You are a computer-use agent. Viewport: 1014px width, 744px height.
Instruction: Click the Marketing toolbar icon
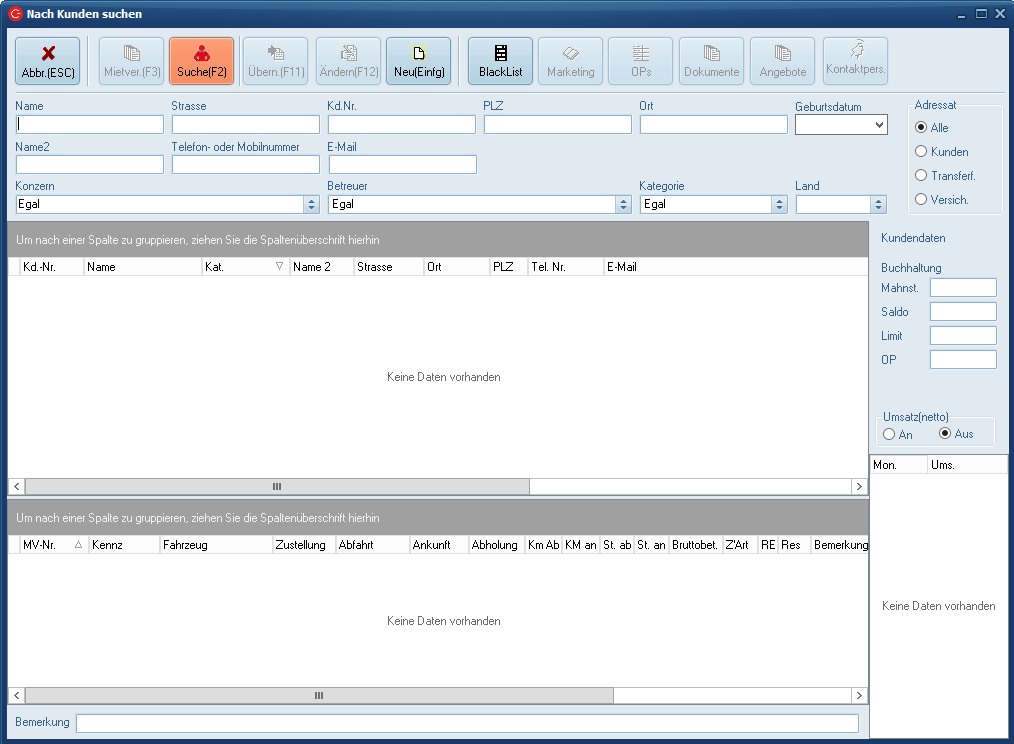tap(570, 61)
